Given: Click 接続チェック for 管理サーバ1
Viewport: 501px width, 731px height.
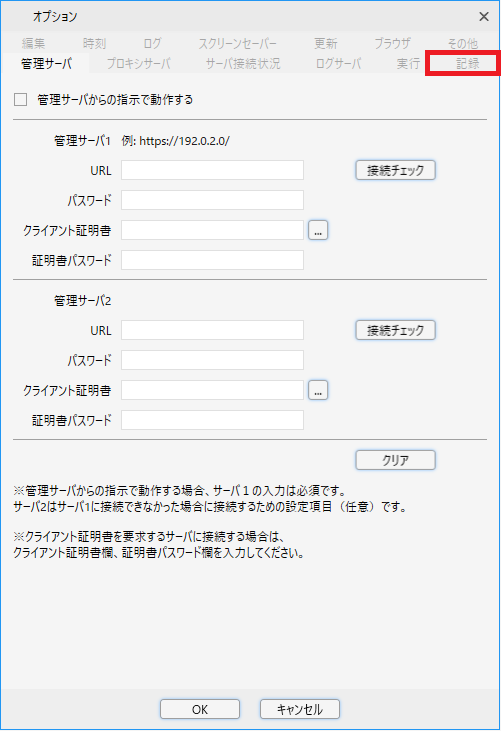Looking at the screenshot, I should tap(395, 170).
